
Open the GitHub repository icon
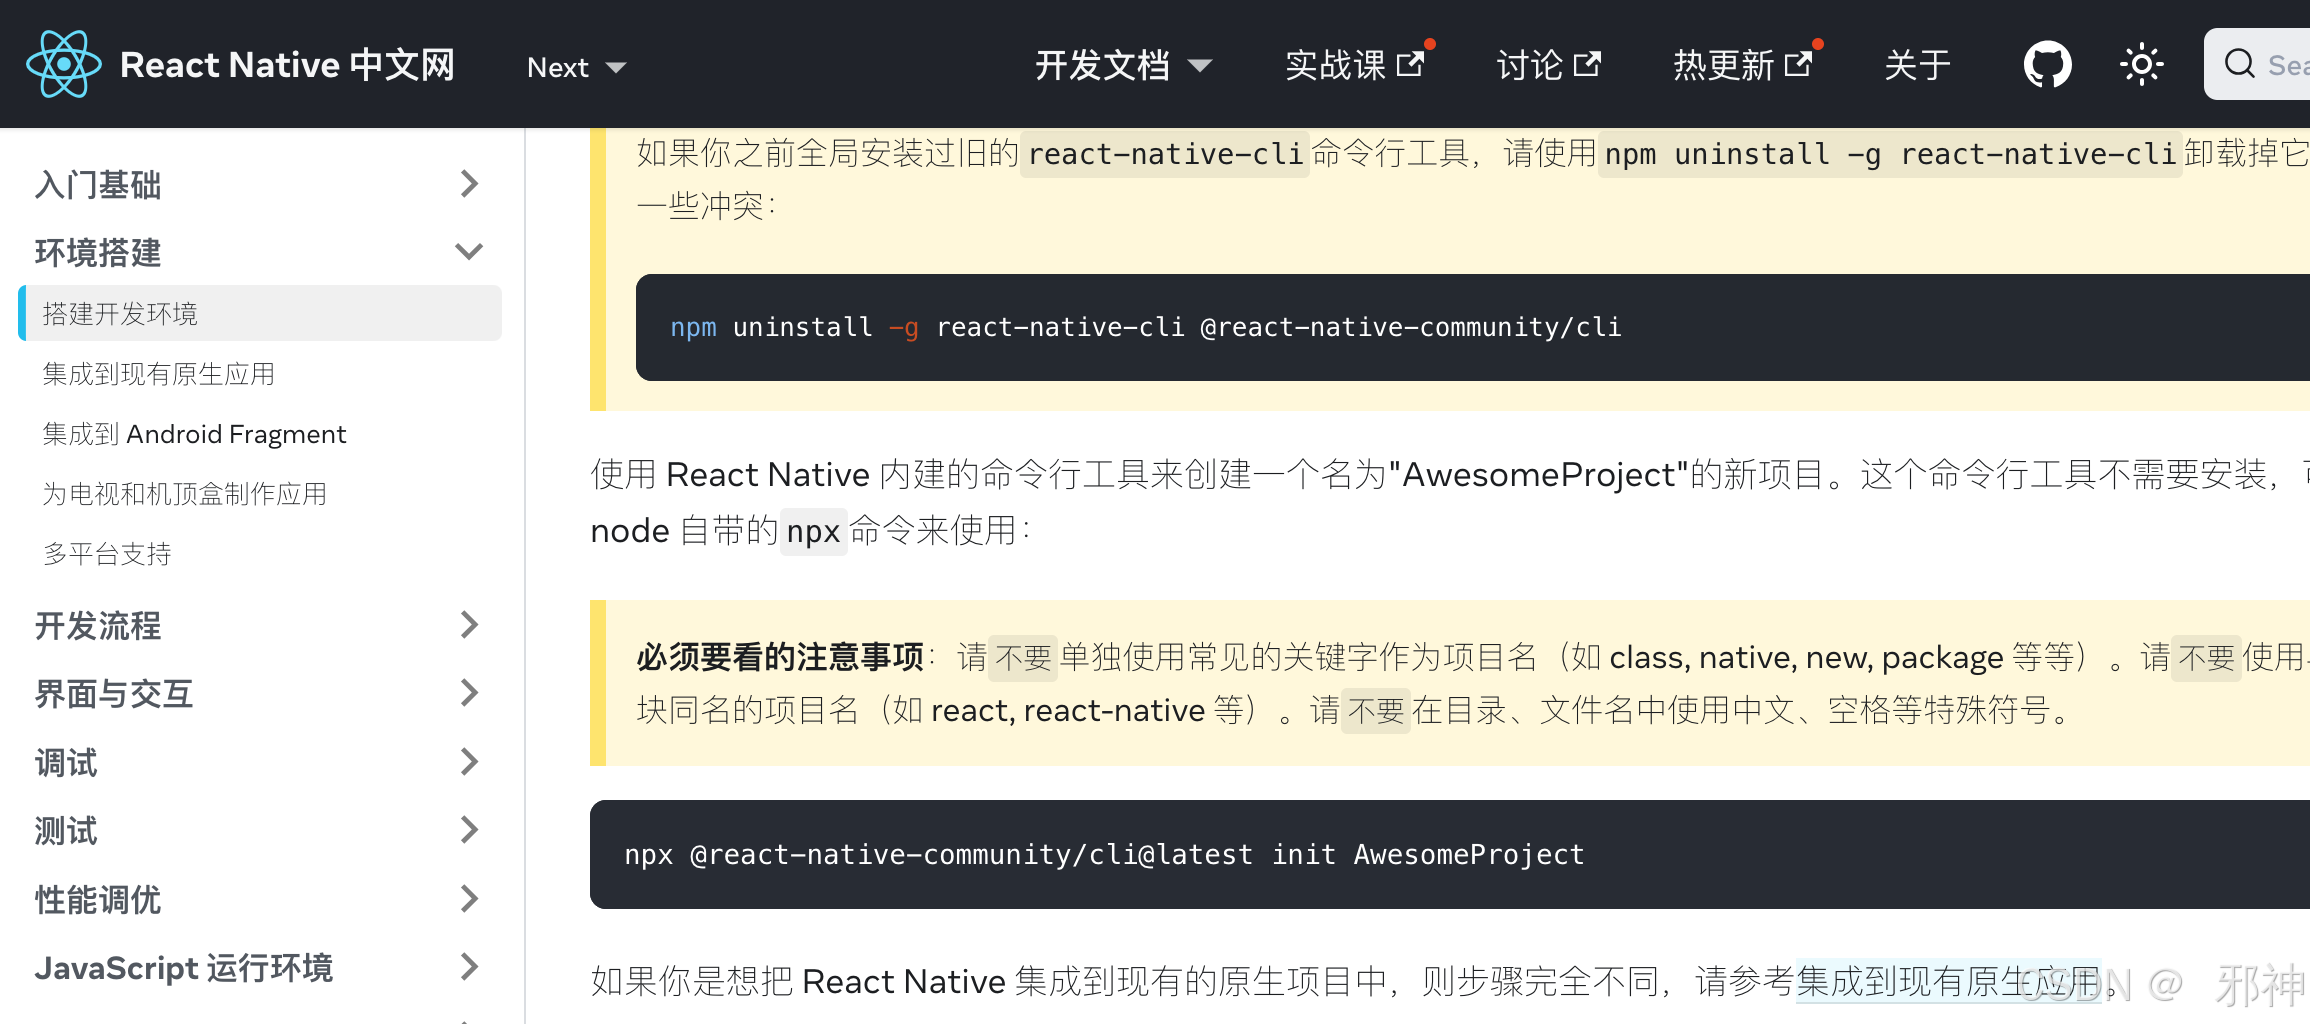tap(2047, 65)
